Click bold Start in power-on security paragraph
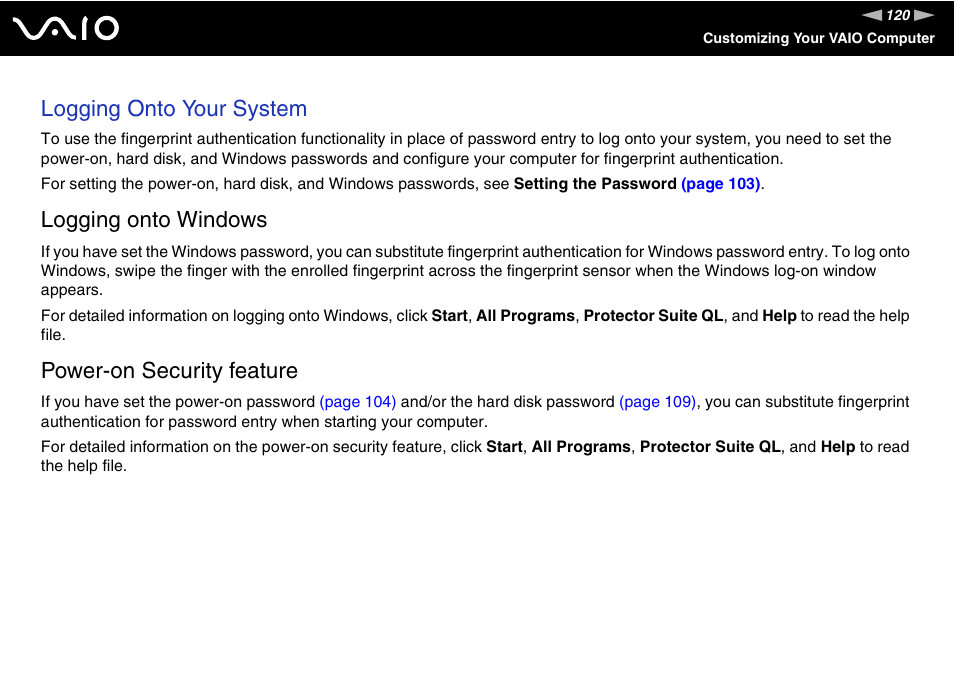This screenshot has width=954, height=674. coord(504,446)
